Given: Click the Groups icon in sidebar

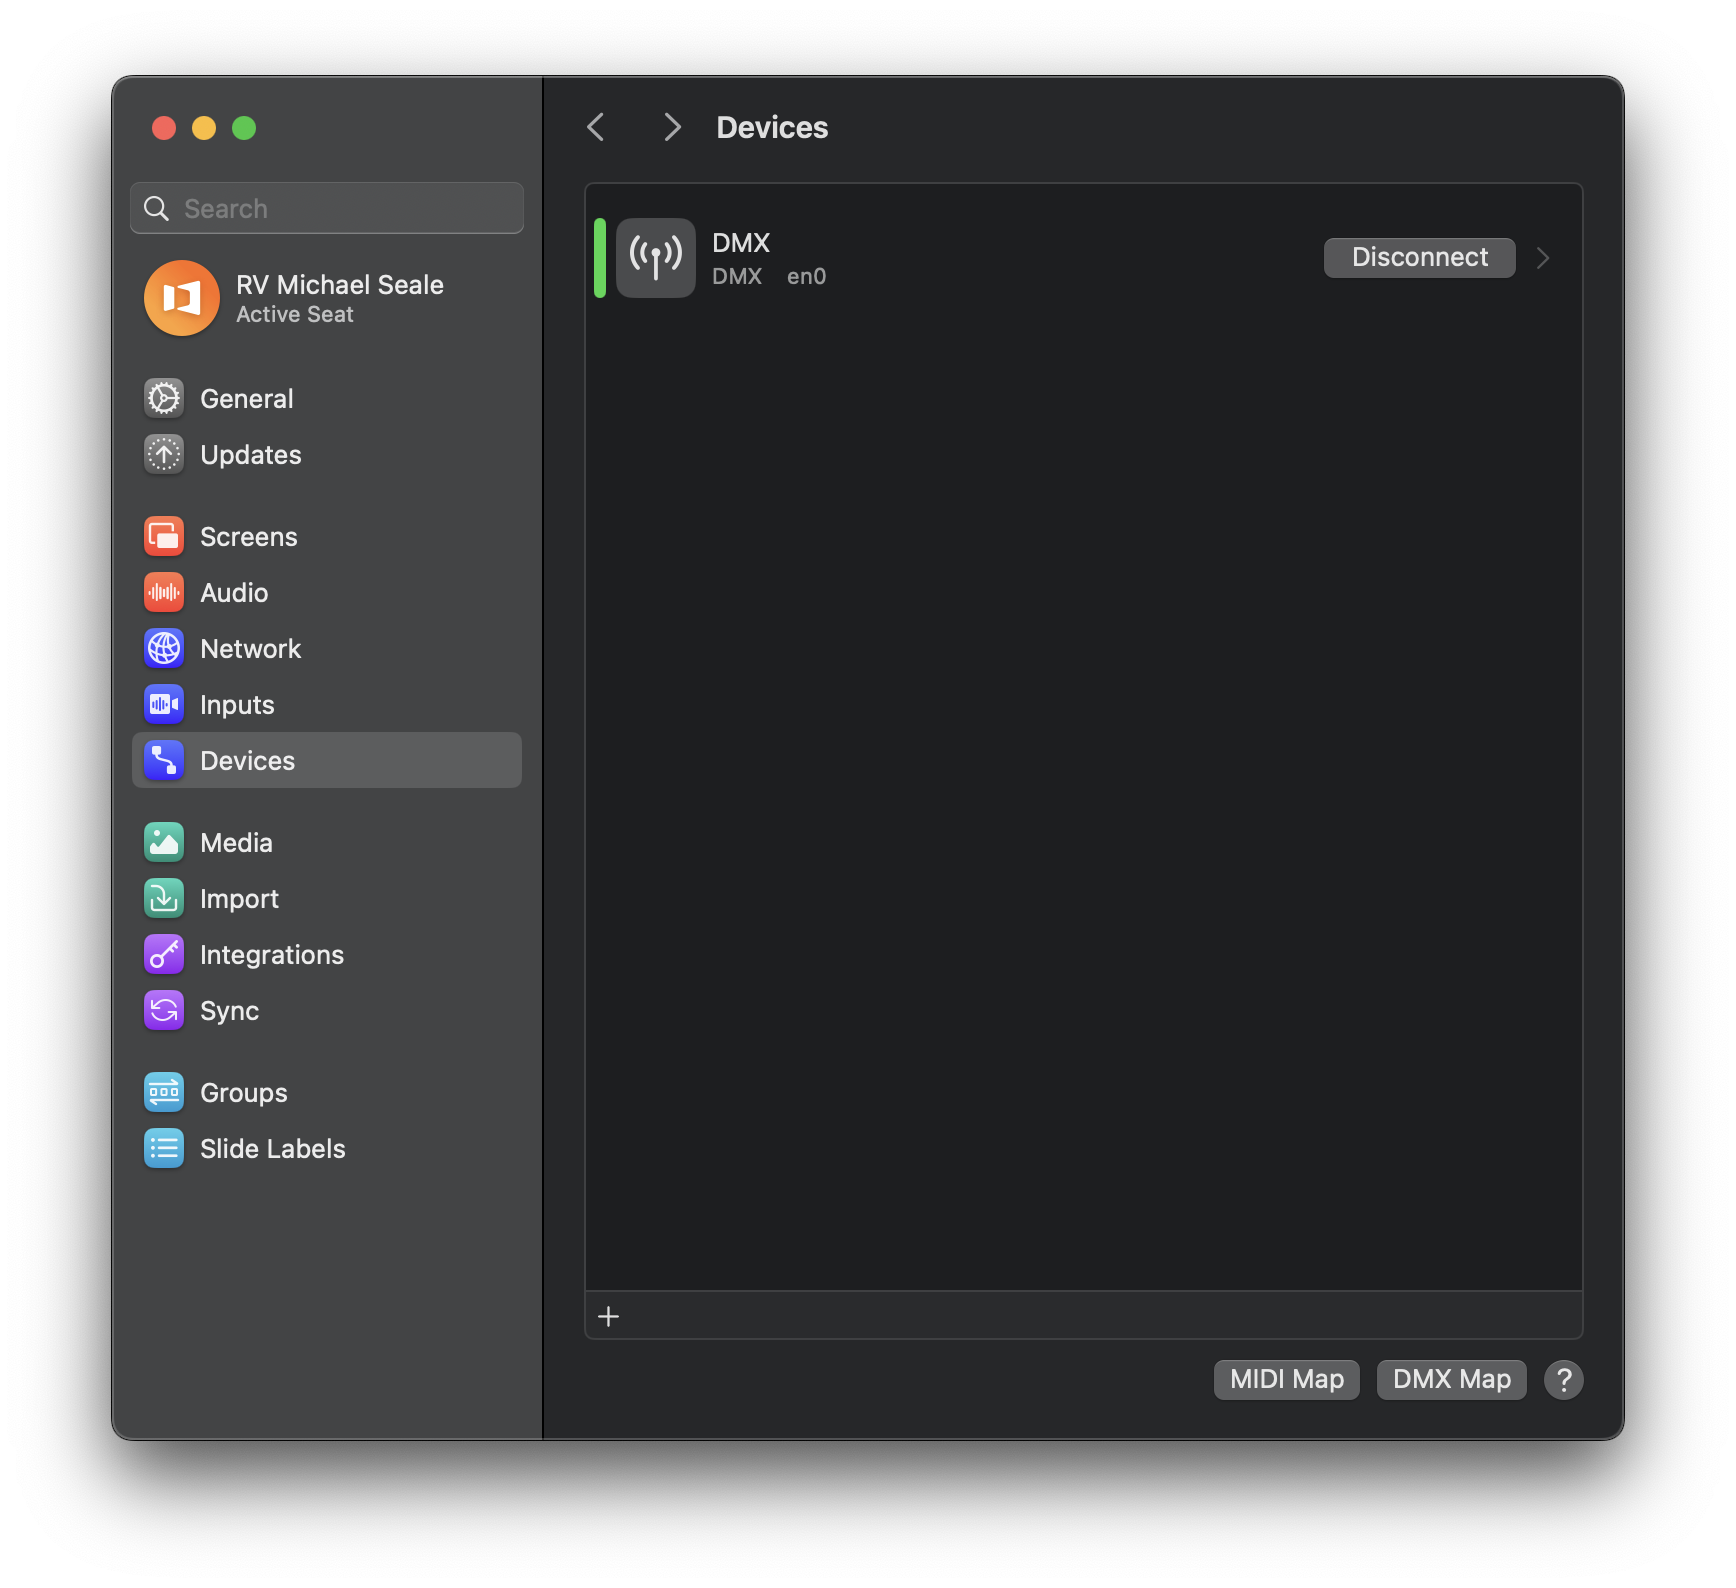Looking at the screenshot, I should 164,1093.
